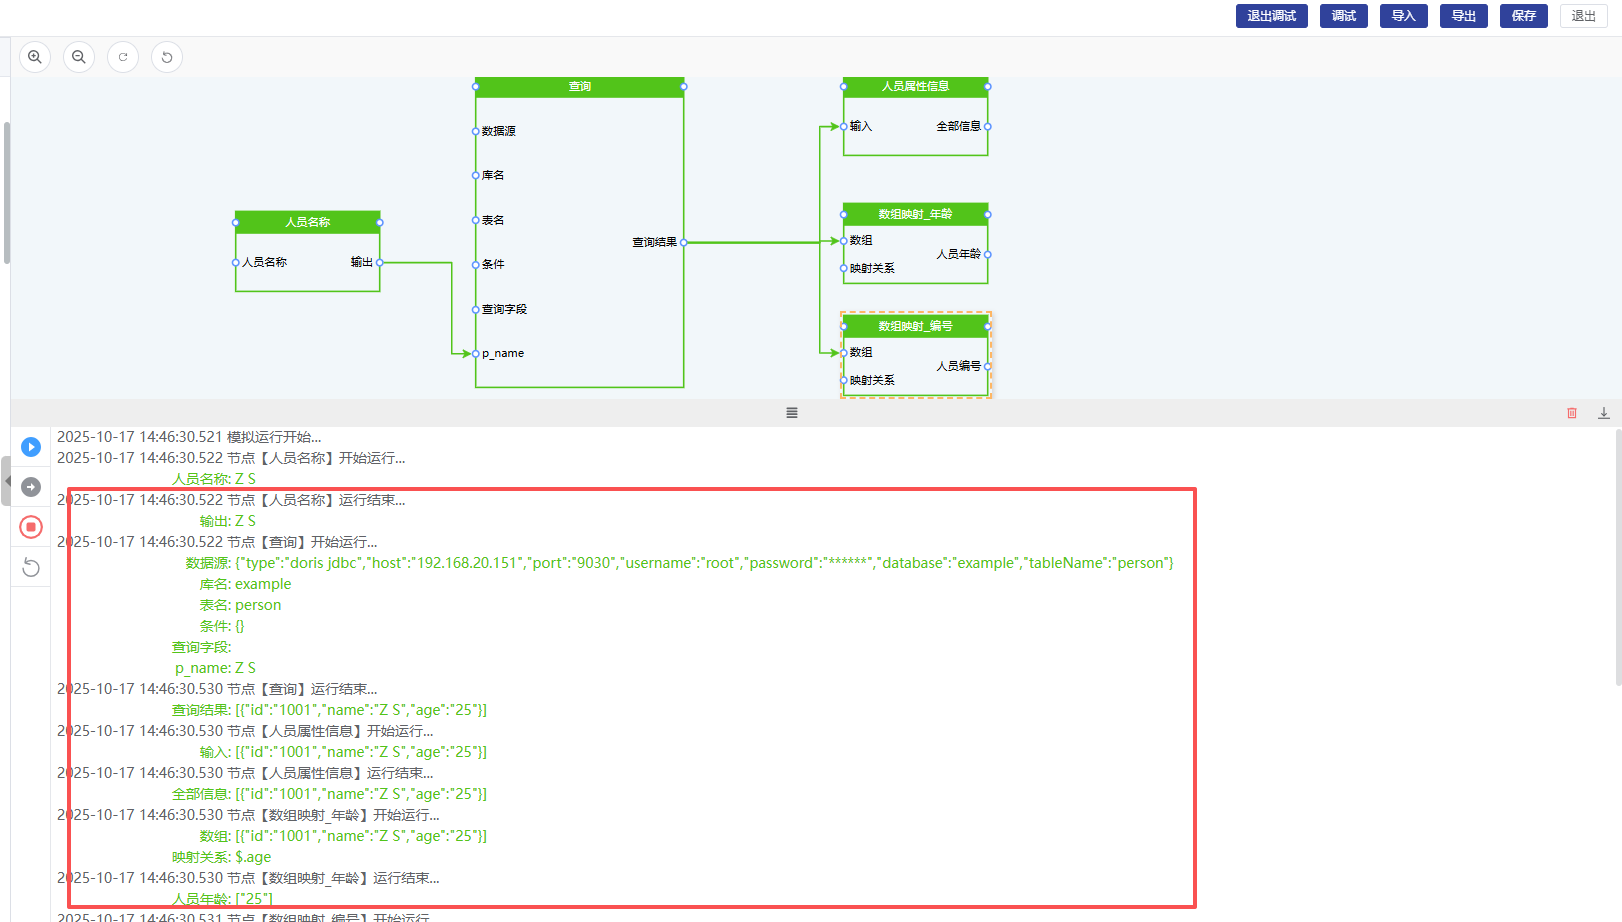Reset debug with the restart arrow icon
1622x922 pixels.
pyautogui.click(x=31, y=568)
